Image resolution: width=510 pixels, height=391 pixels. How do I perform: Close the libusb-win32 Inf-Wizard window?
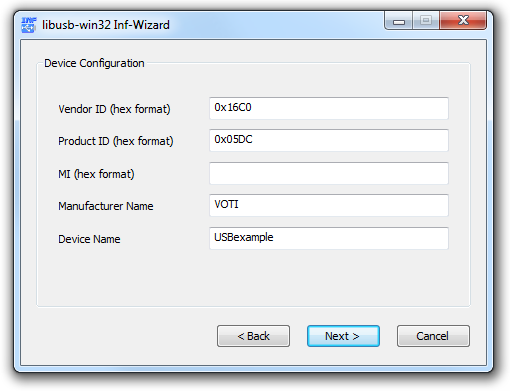pyautogui.click(x=463, y=21)
